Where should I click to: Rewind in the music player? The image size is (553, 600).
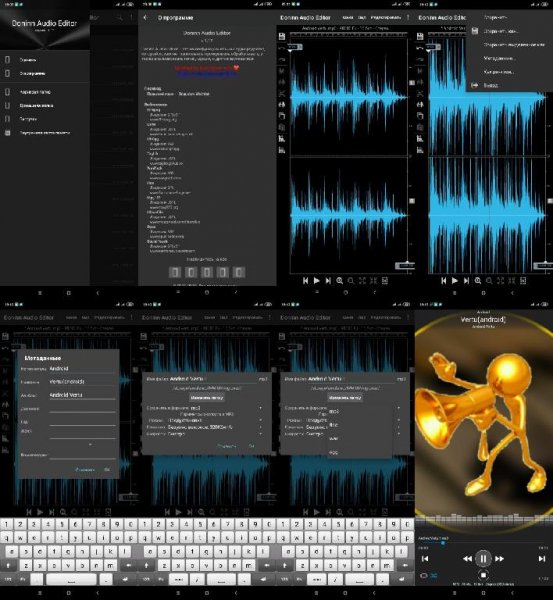pos(467,559)
